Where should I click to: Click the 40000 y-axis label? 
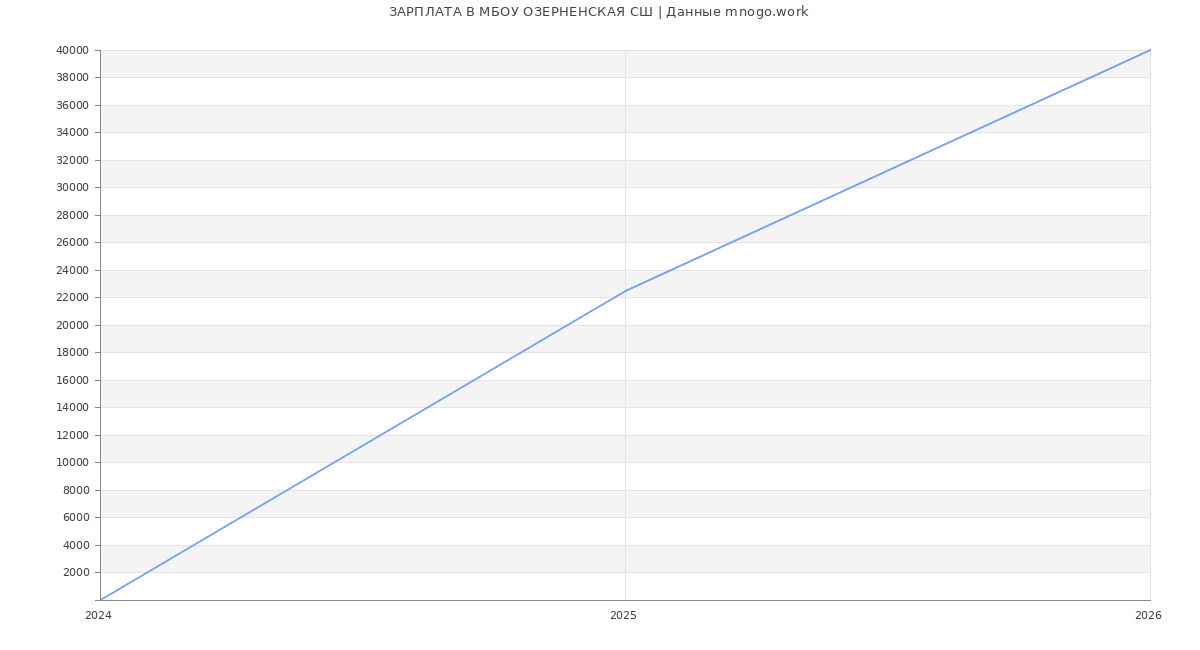[x=72, y=50]
